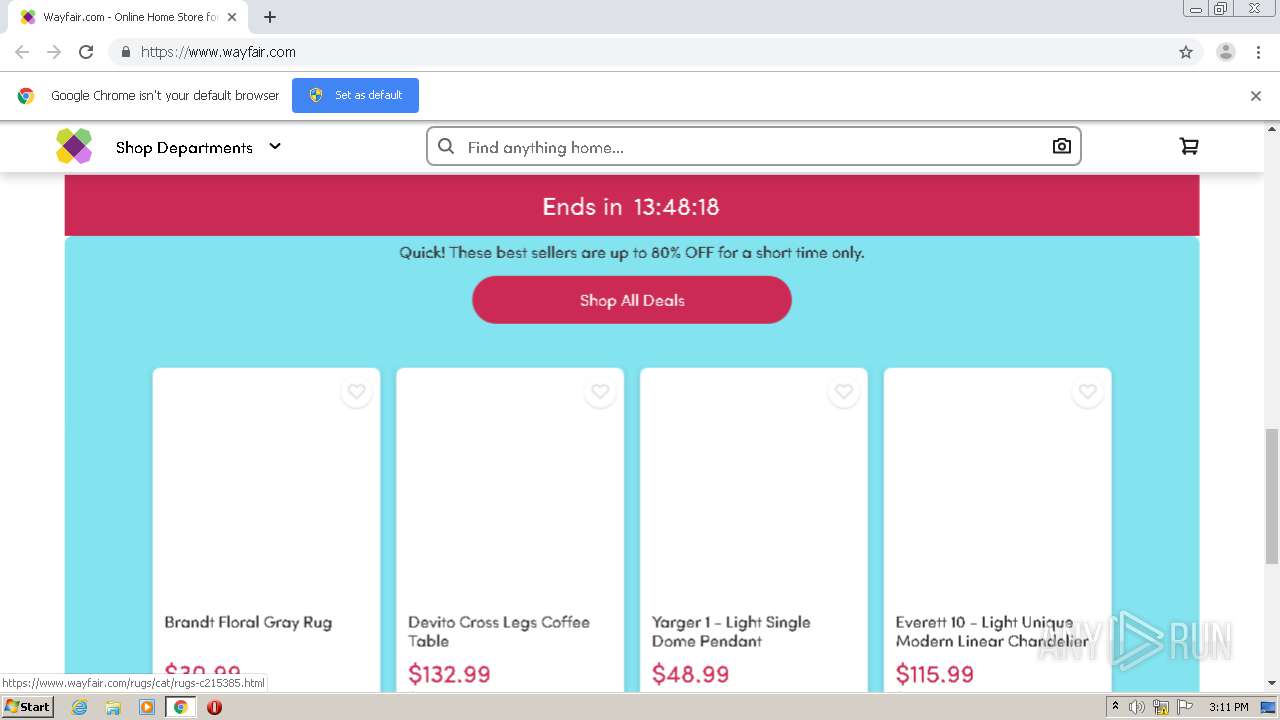
Task: Favorite the Devito Cross Legs Coffee Table
Action: pyautogui.click(x=600, y=392)
